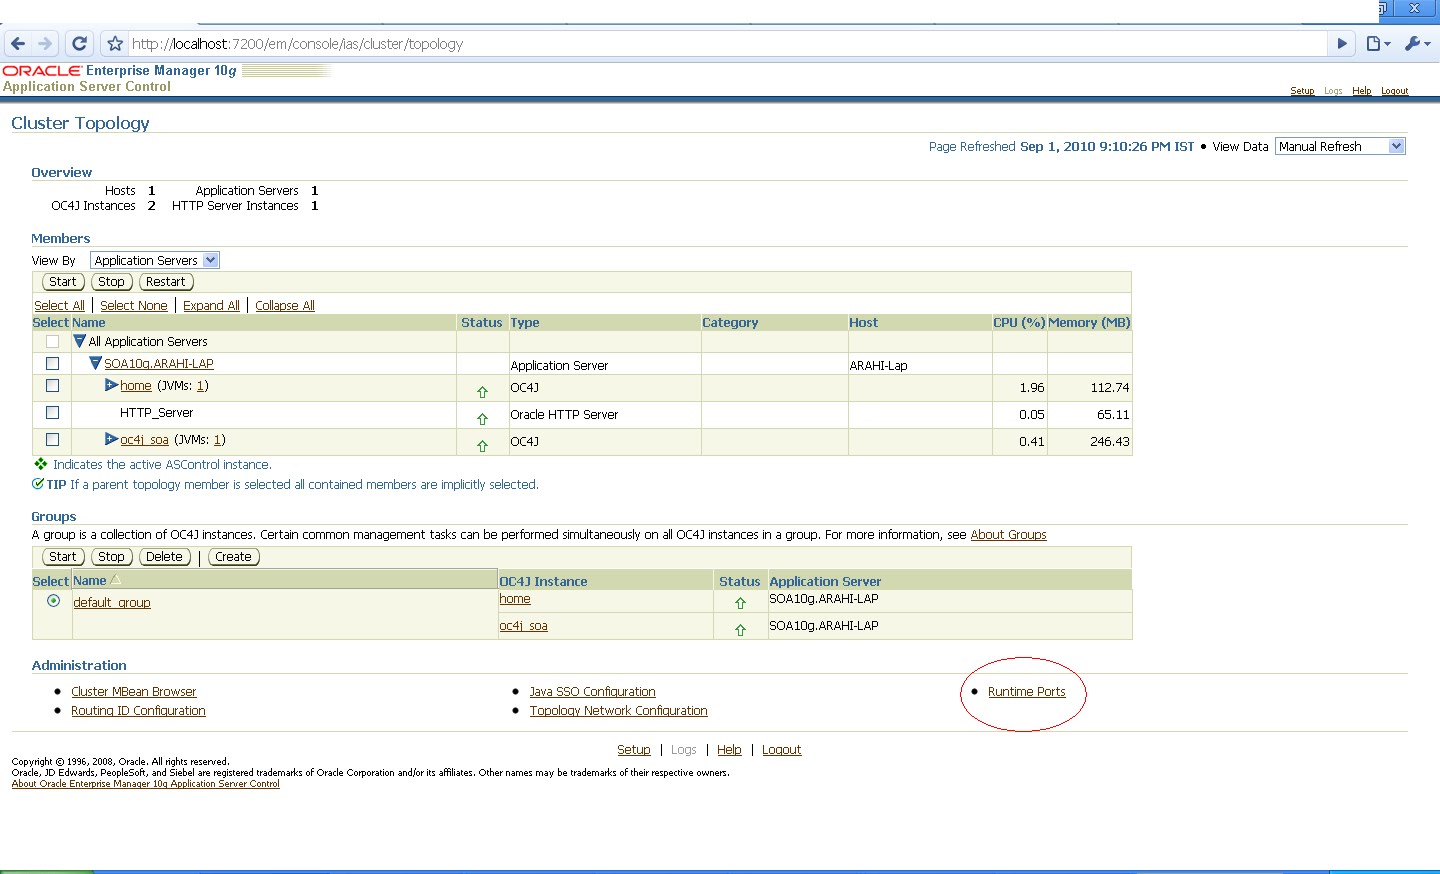Open the Routing ID Configuration link

pos(138,711)
